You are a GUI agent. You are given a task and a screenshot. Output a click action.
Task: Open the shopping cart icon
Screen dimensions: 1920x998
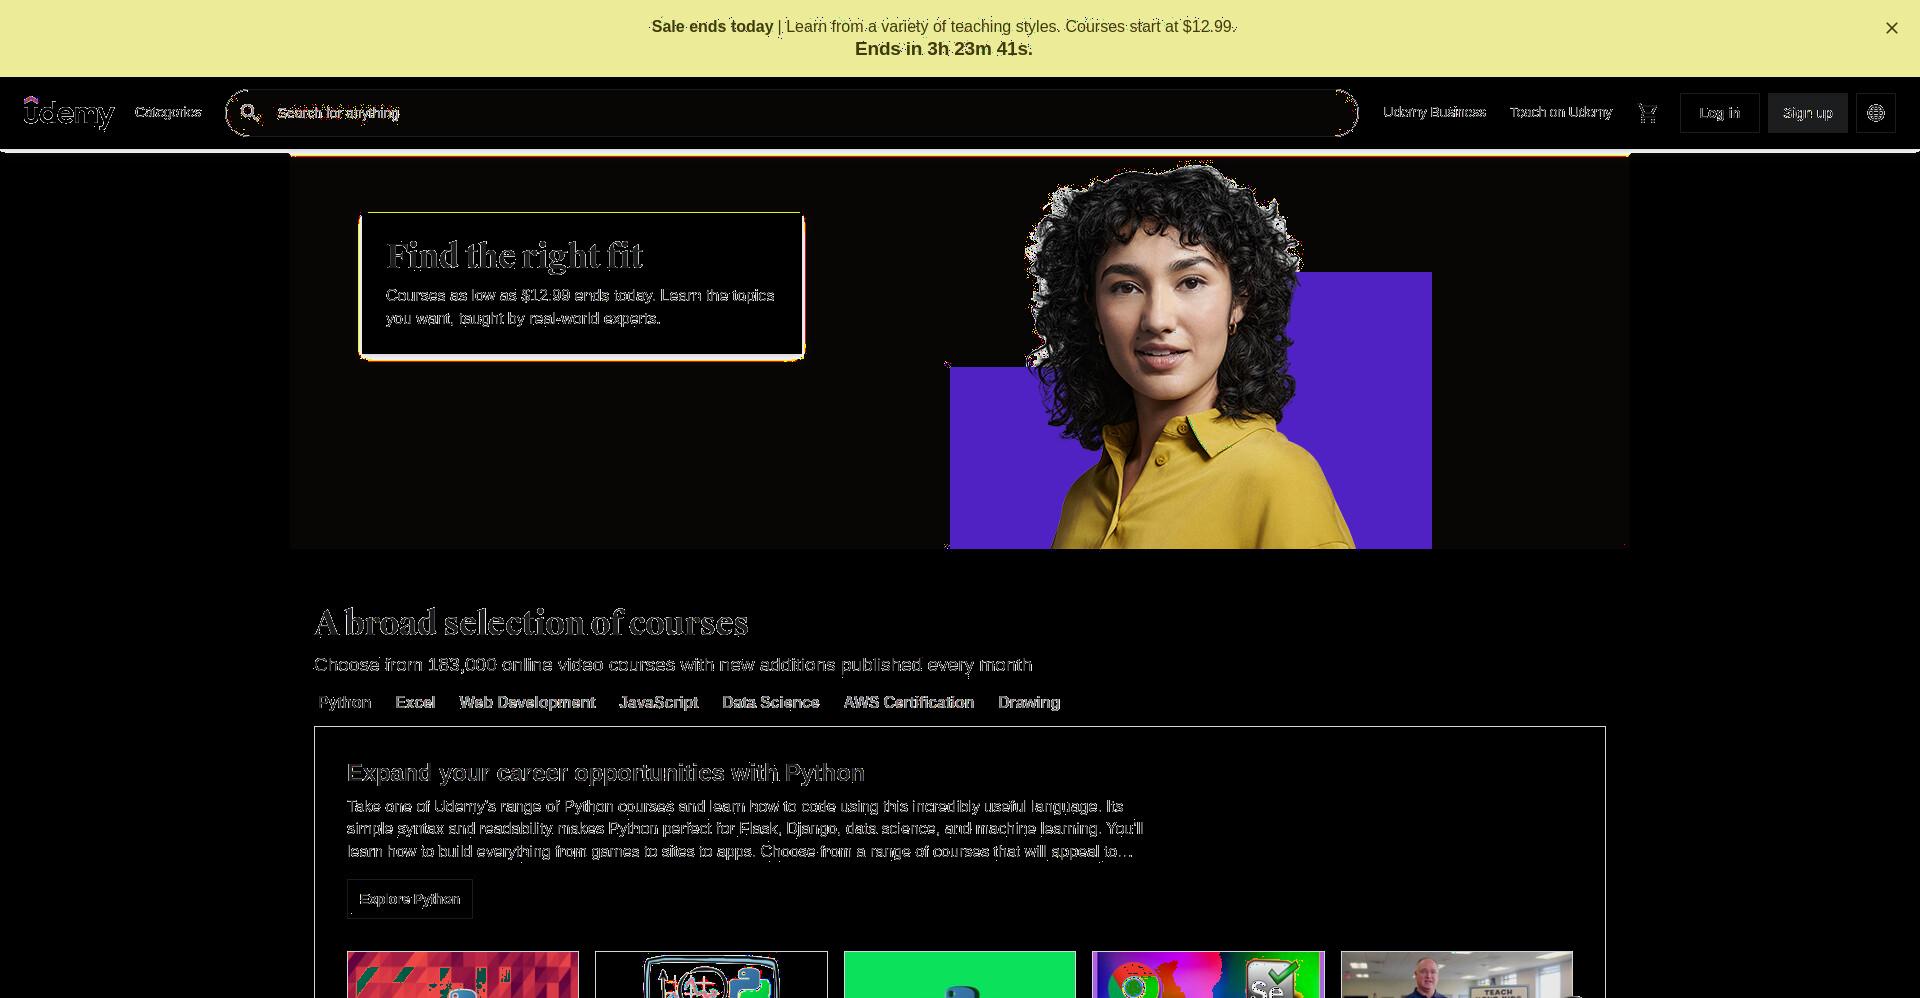click(1648, 113)
